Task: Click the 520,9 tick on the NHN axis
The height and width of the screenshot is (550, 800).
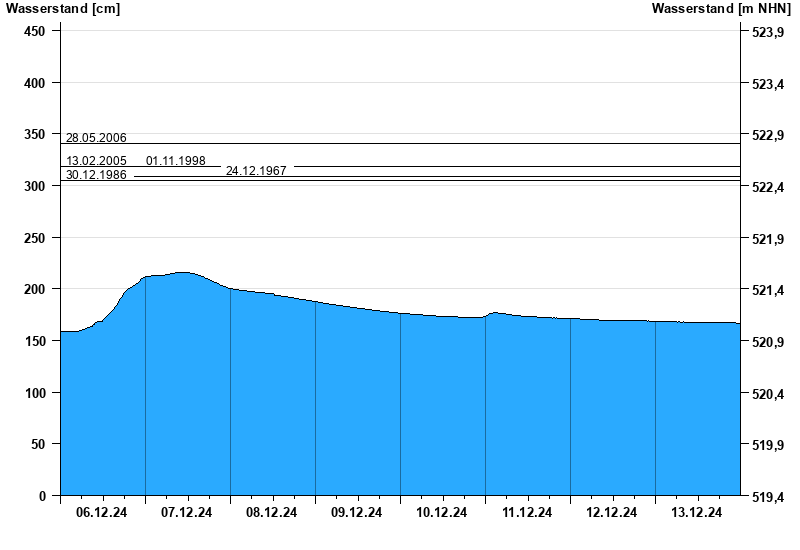Action: click(x=767, y=343)
